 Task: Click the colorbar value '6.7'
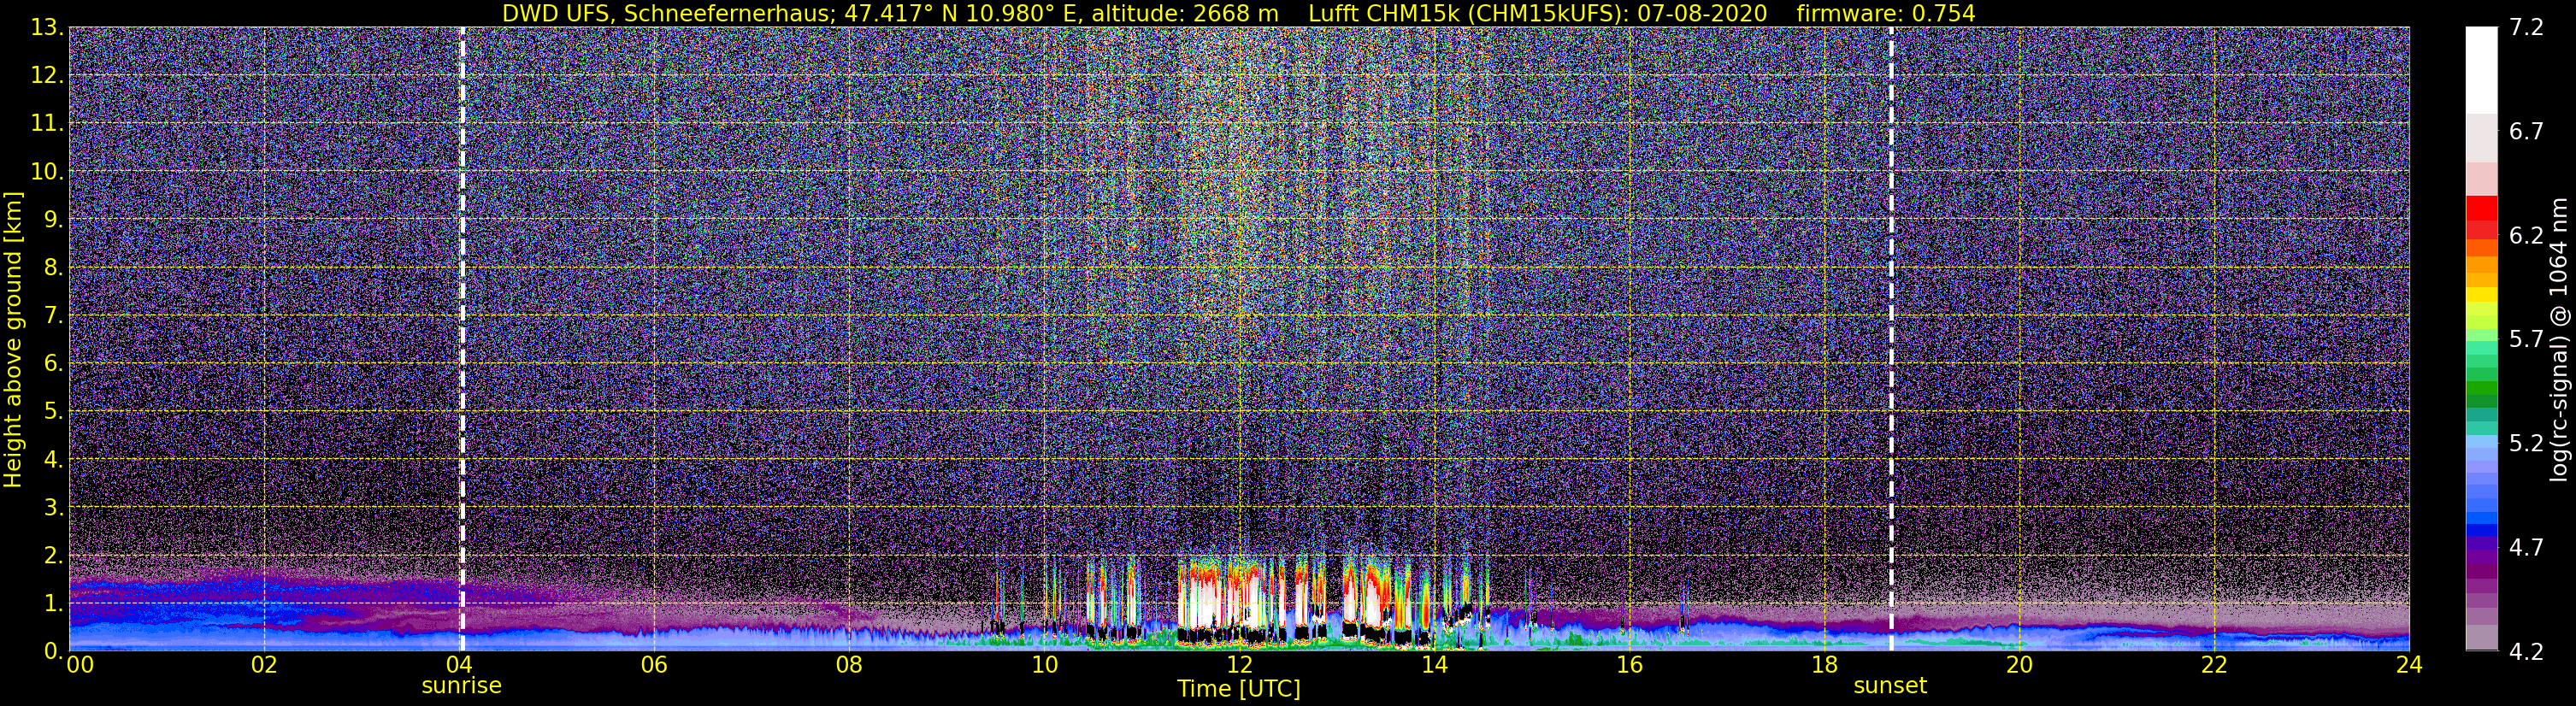2526,132
